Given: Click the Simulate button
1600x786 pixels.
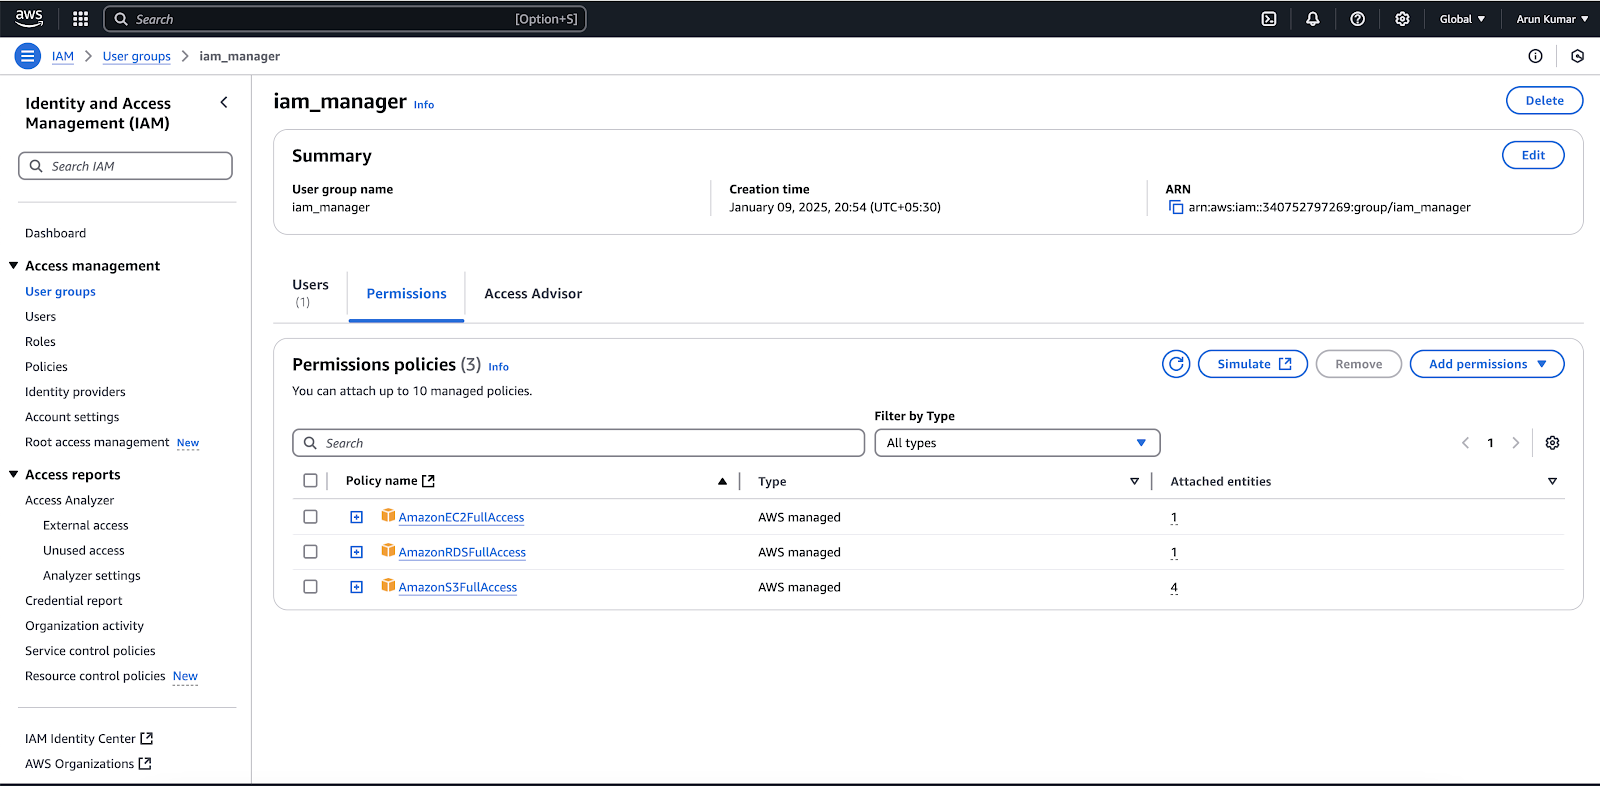Looking at the screenshot, I should 1252,364.
